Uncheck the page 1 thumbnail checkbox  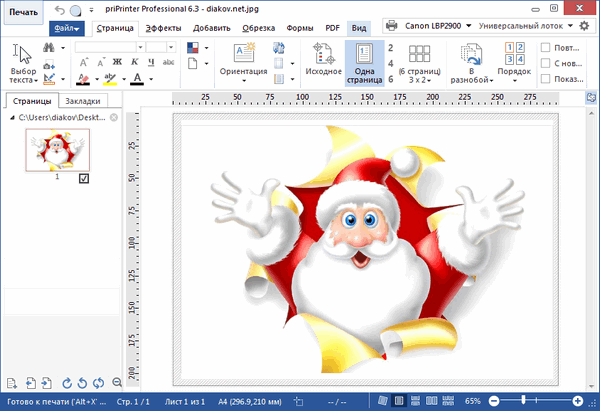click(x=84, y=178)
